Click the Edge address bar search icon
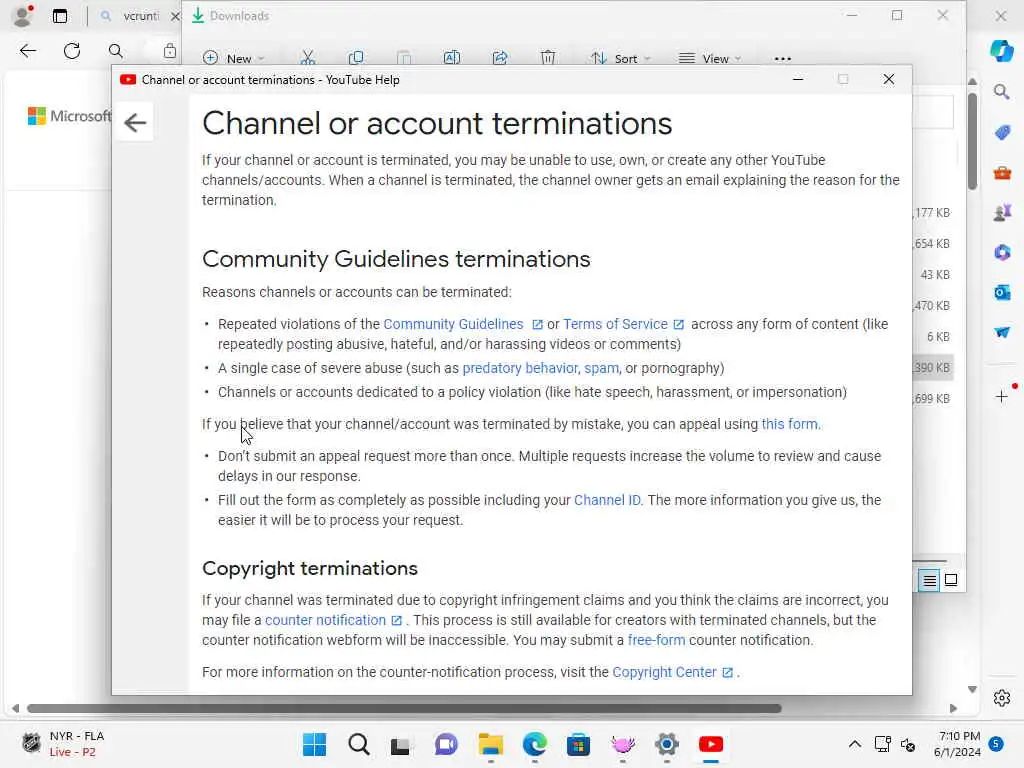1024x768 pixels. tap(116, 51)
